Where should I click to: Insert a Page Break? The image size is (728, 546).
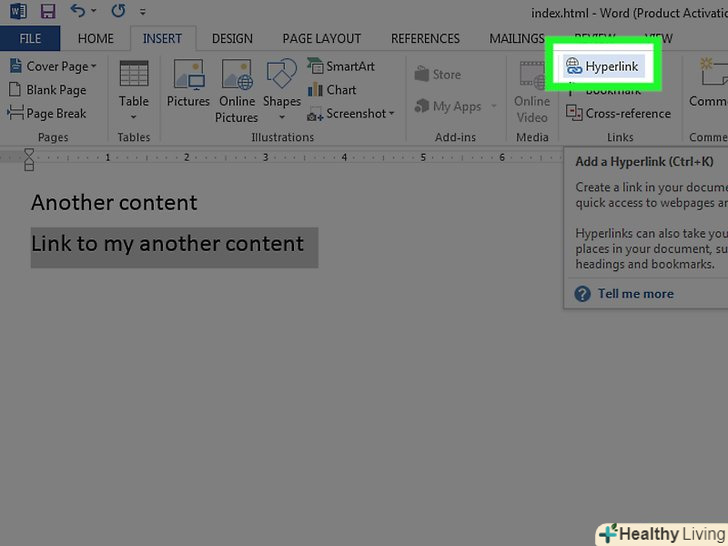pos(48,113)
